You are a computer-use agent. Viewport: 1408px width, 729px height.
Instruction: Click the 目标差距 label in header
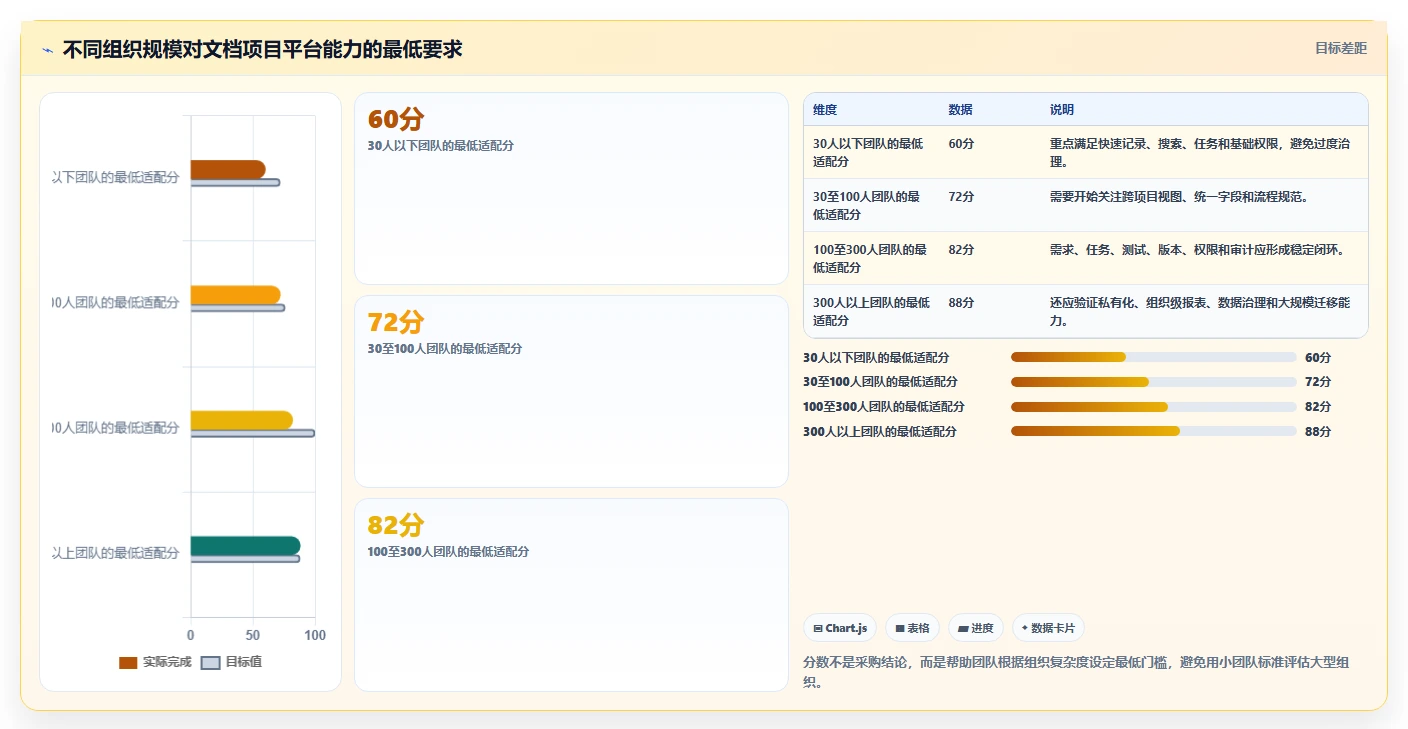point(1340,48)
